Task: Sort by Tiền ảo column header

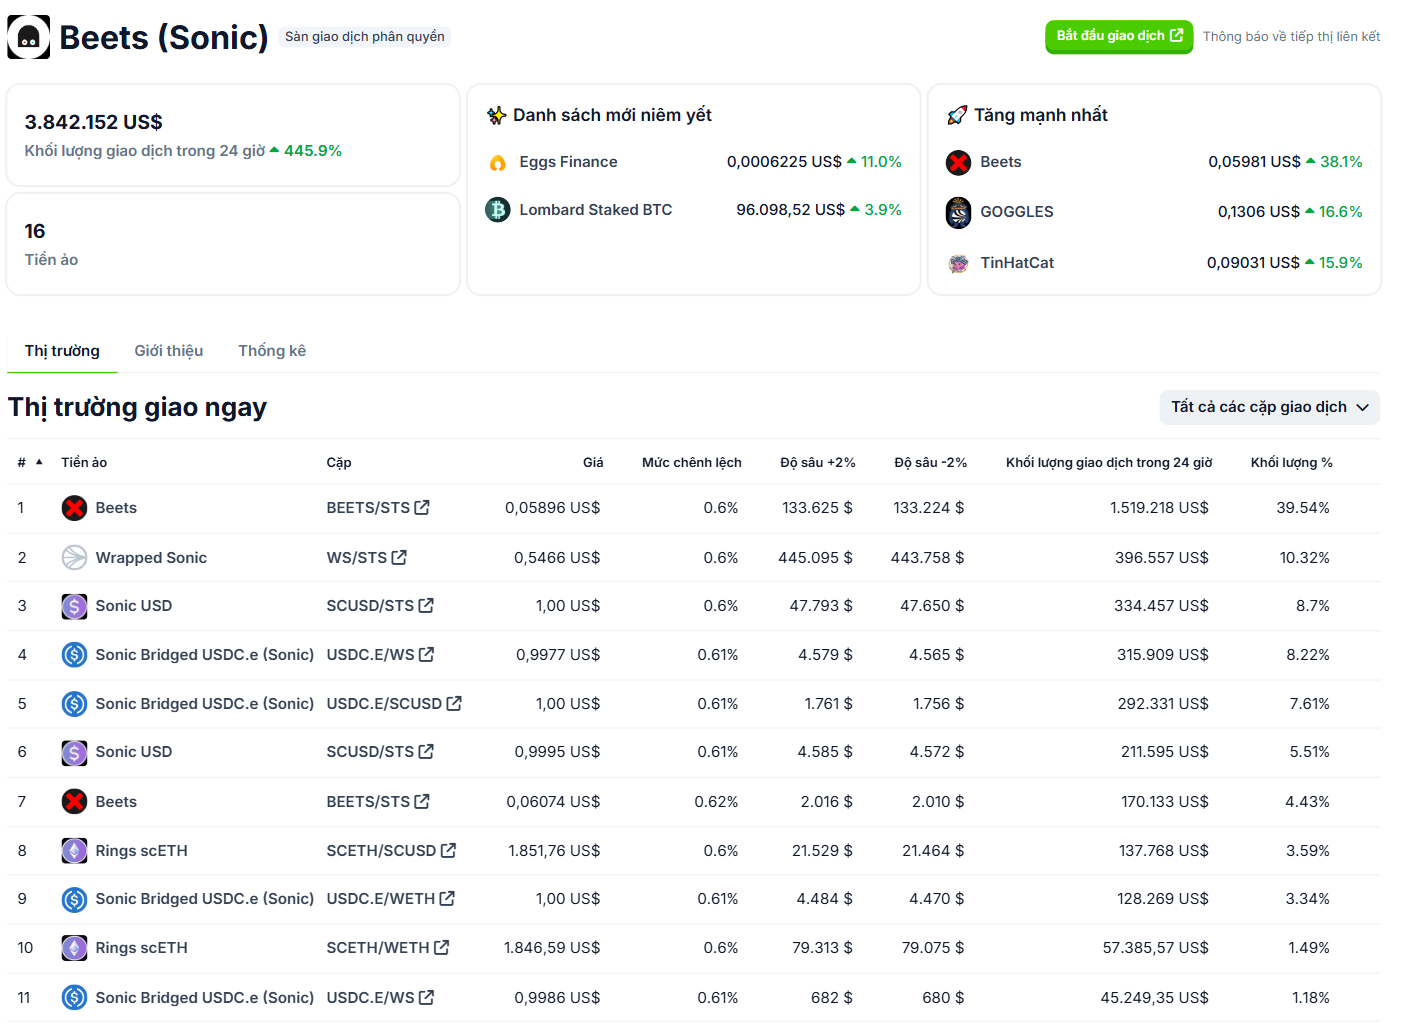Action: [84, 462]
